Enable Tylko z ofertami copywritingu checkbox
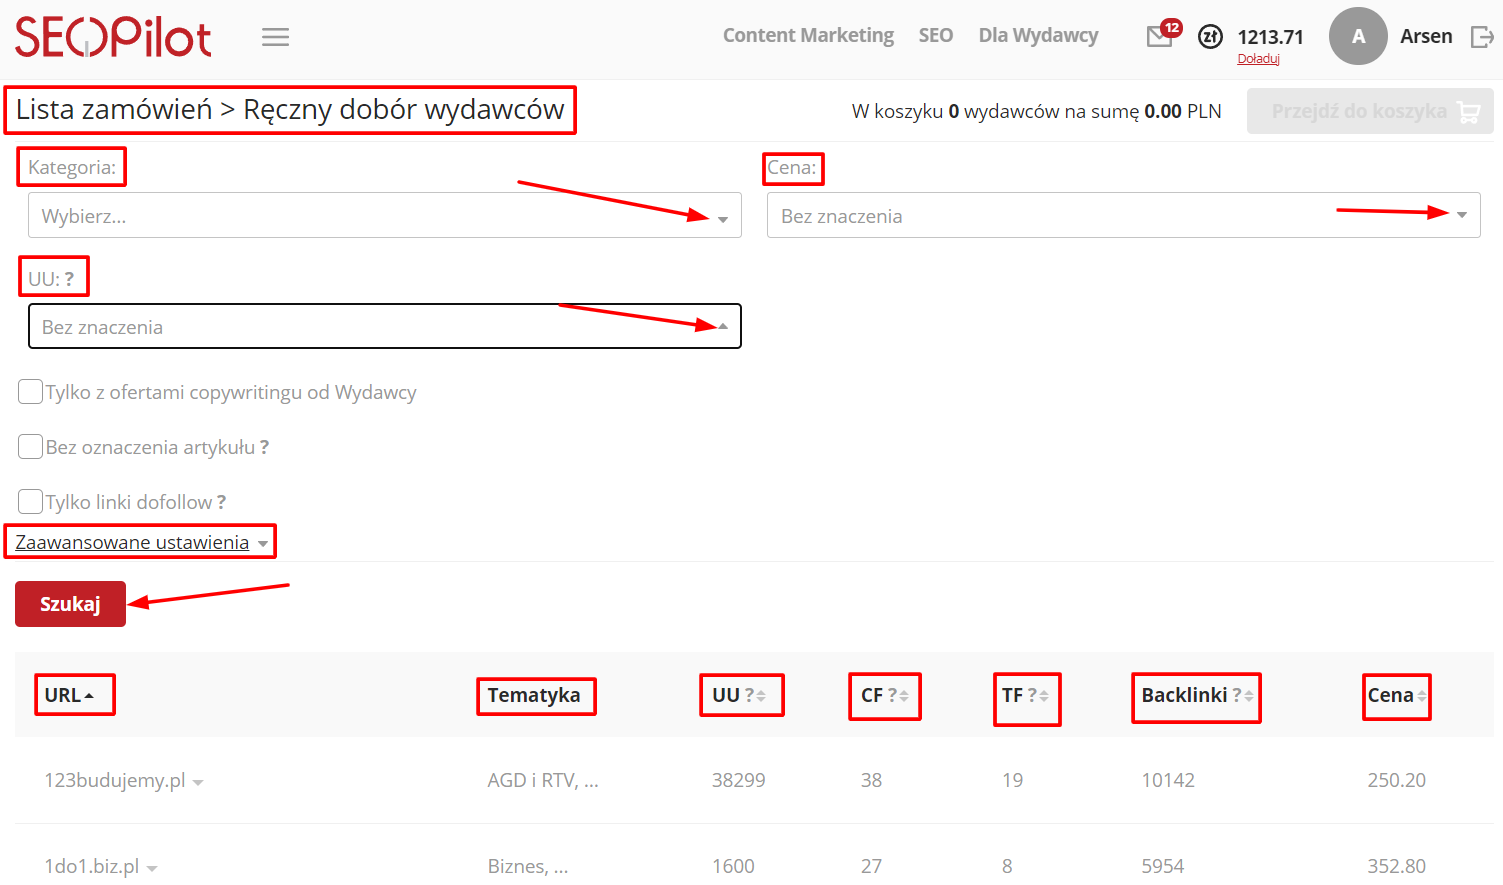Image resolution: width=1503 pixels, height=885 pixels. pyautogui.click(x=31, y=392)
